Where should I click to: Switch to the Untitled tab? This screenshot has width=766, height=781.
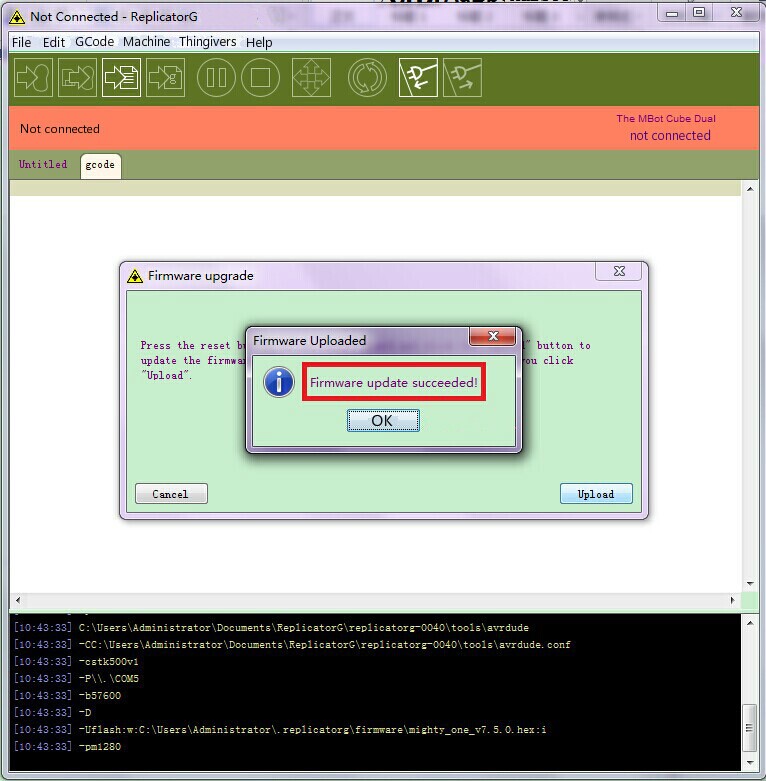(43, 164)
